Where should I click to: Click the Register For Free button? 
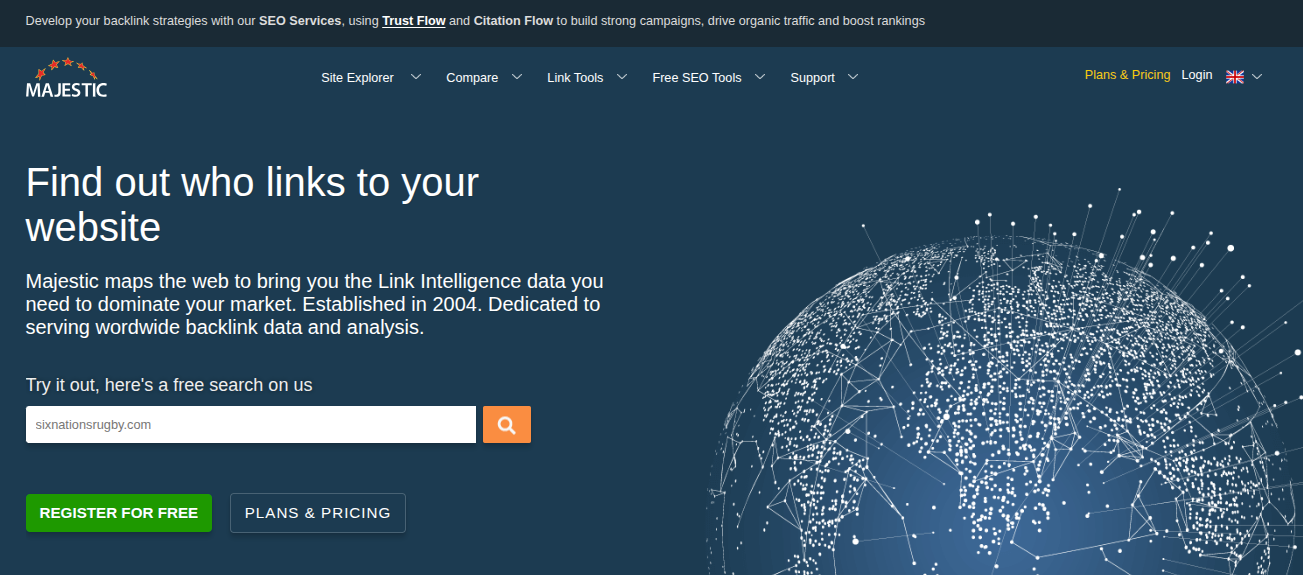coord(119,513)
